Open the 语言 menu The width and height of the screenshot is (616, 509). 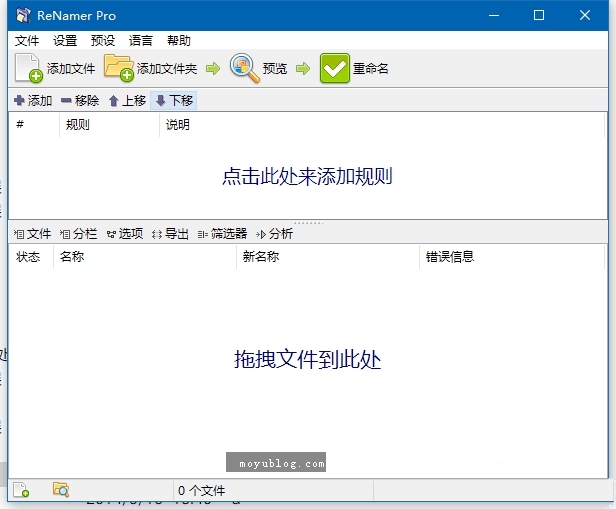pyautogui.click(x=141, y=40)
